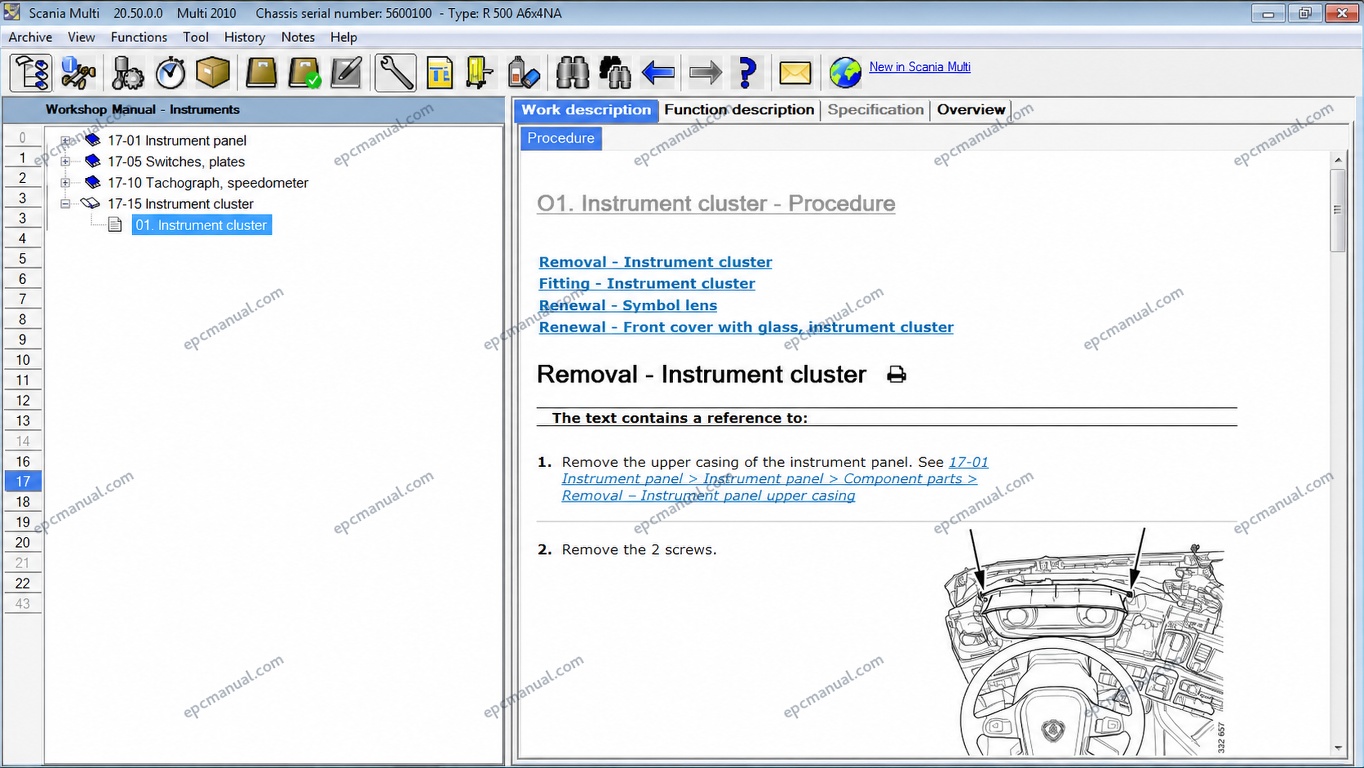The width and height of the screenshot is (1364, 768).
Task: Select main group 5 in the number column
Action: click(23, 259)
